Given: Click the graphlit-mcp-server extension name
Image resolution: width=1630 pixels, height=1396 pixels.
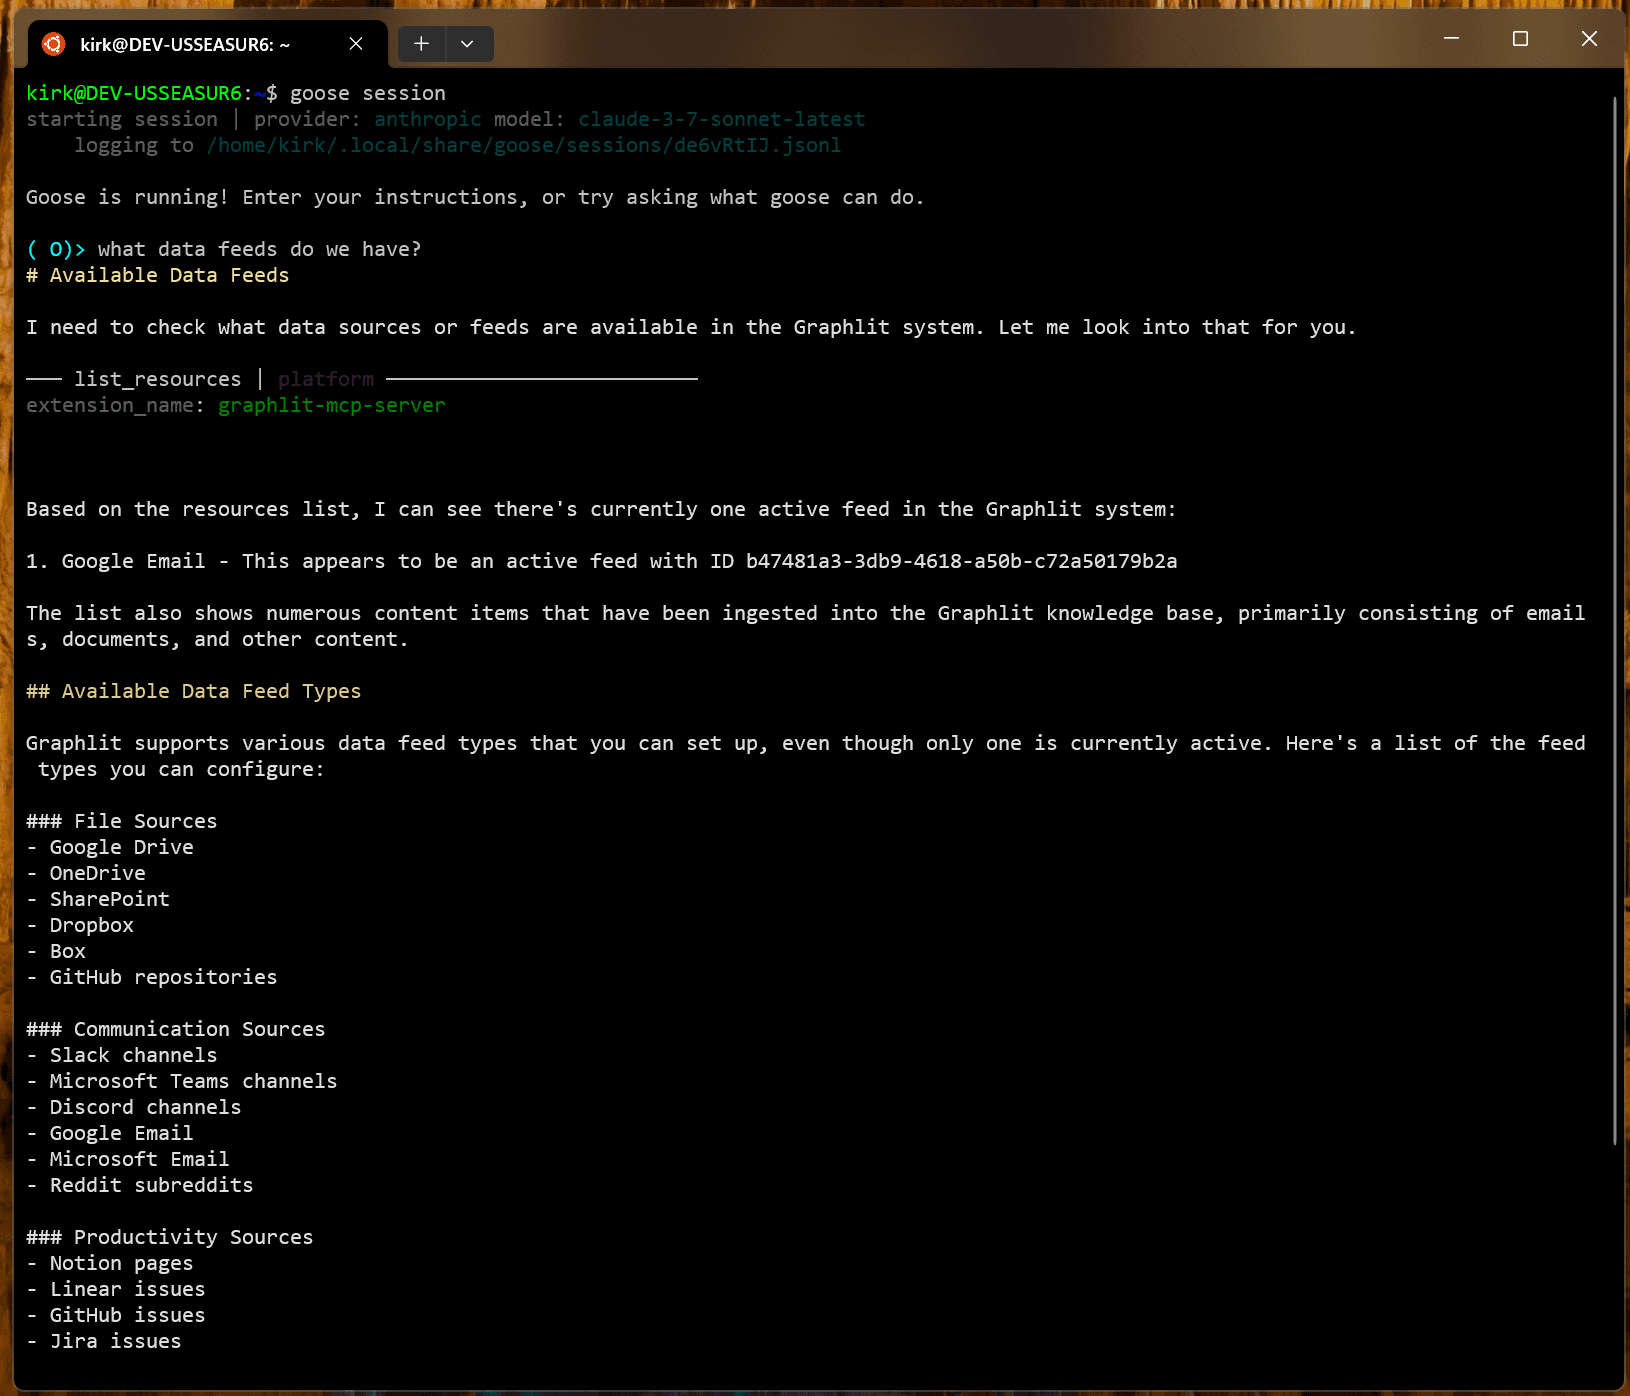Looking at the screenshot, I should coord(331,405).
